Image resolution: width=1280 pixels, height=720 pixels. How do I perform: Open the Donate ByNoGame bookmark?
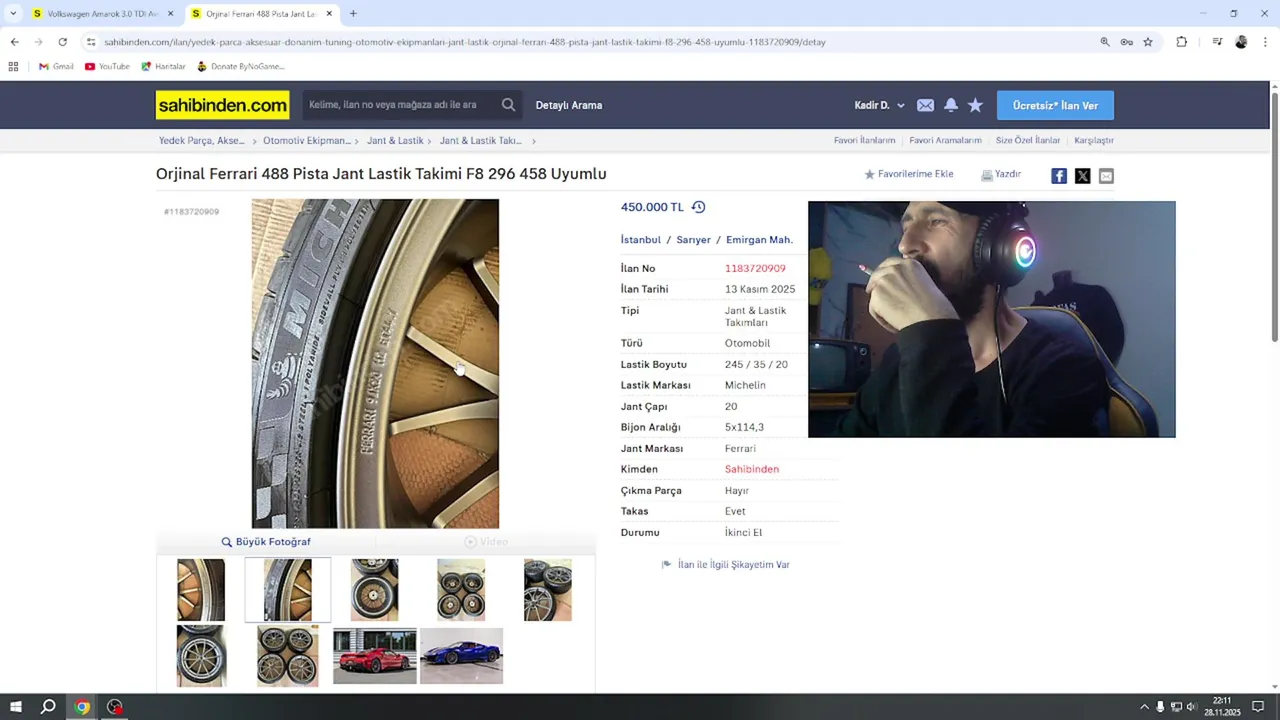[x=240, y=66]
